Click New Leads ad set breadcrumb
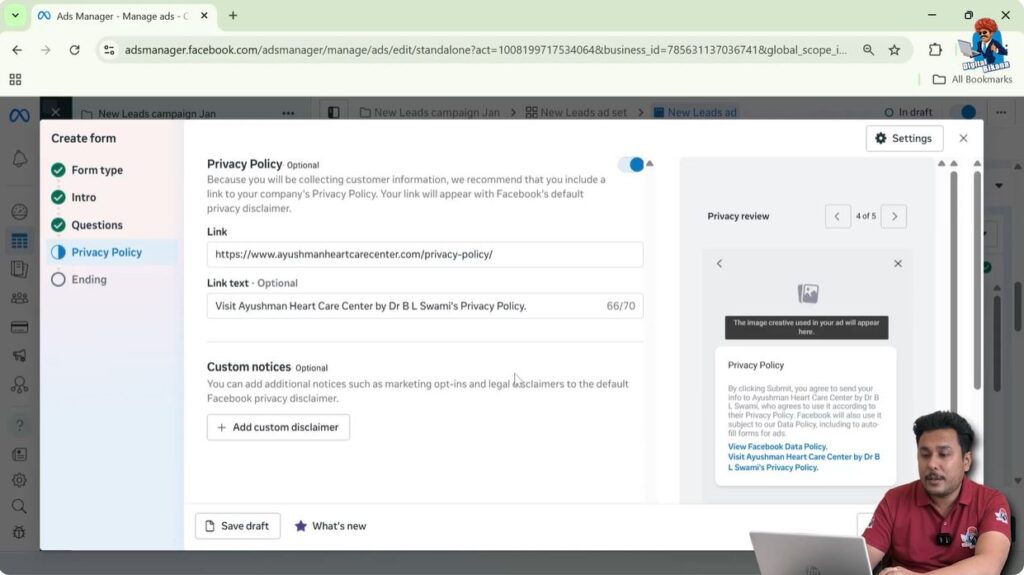This screenshot has width=1024, height=575. pyautogui.click(x=576, y=112)
